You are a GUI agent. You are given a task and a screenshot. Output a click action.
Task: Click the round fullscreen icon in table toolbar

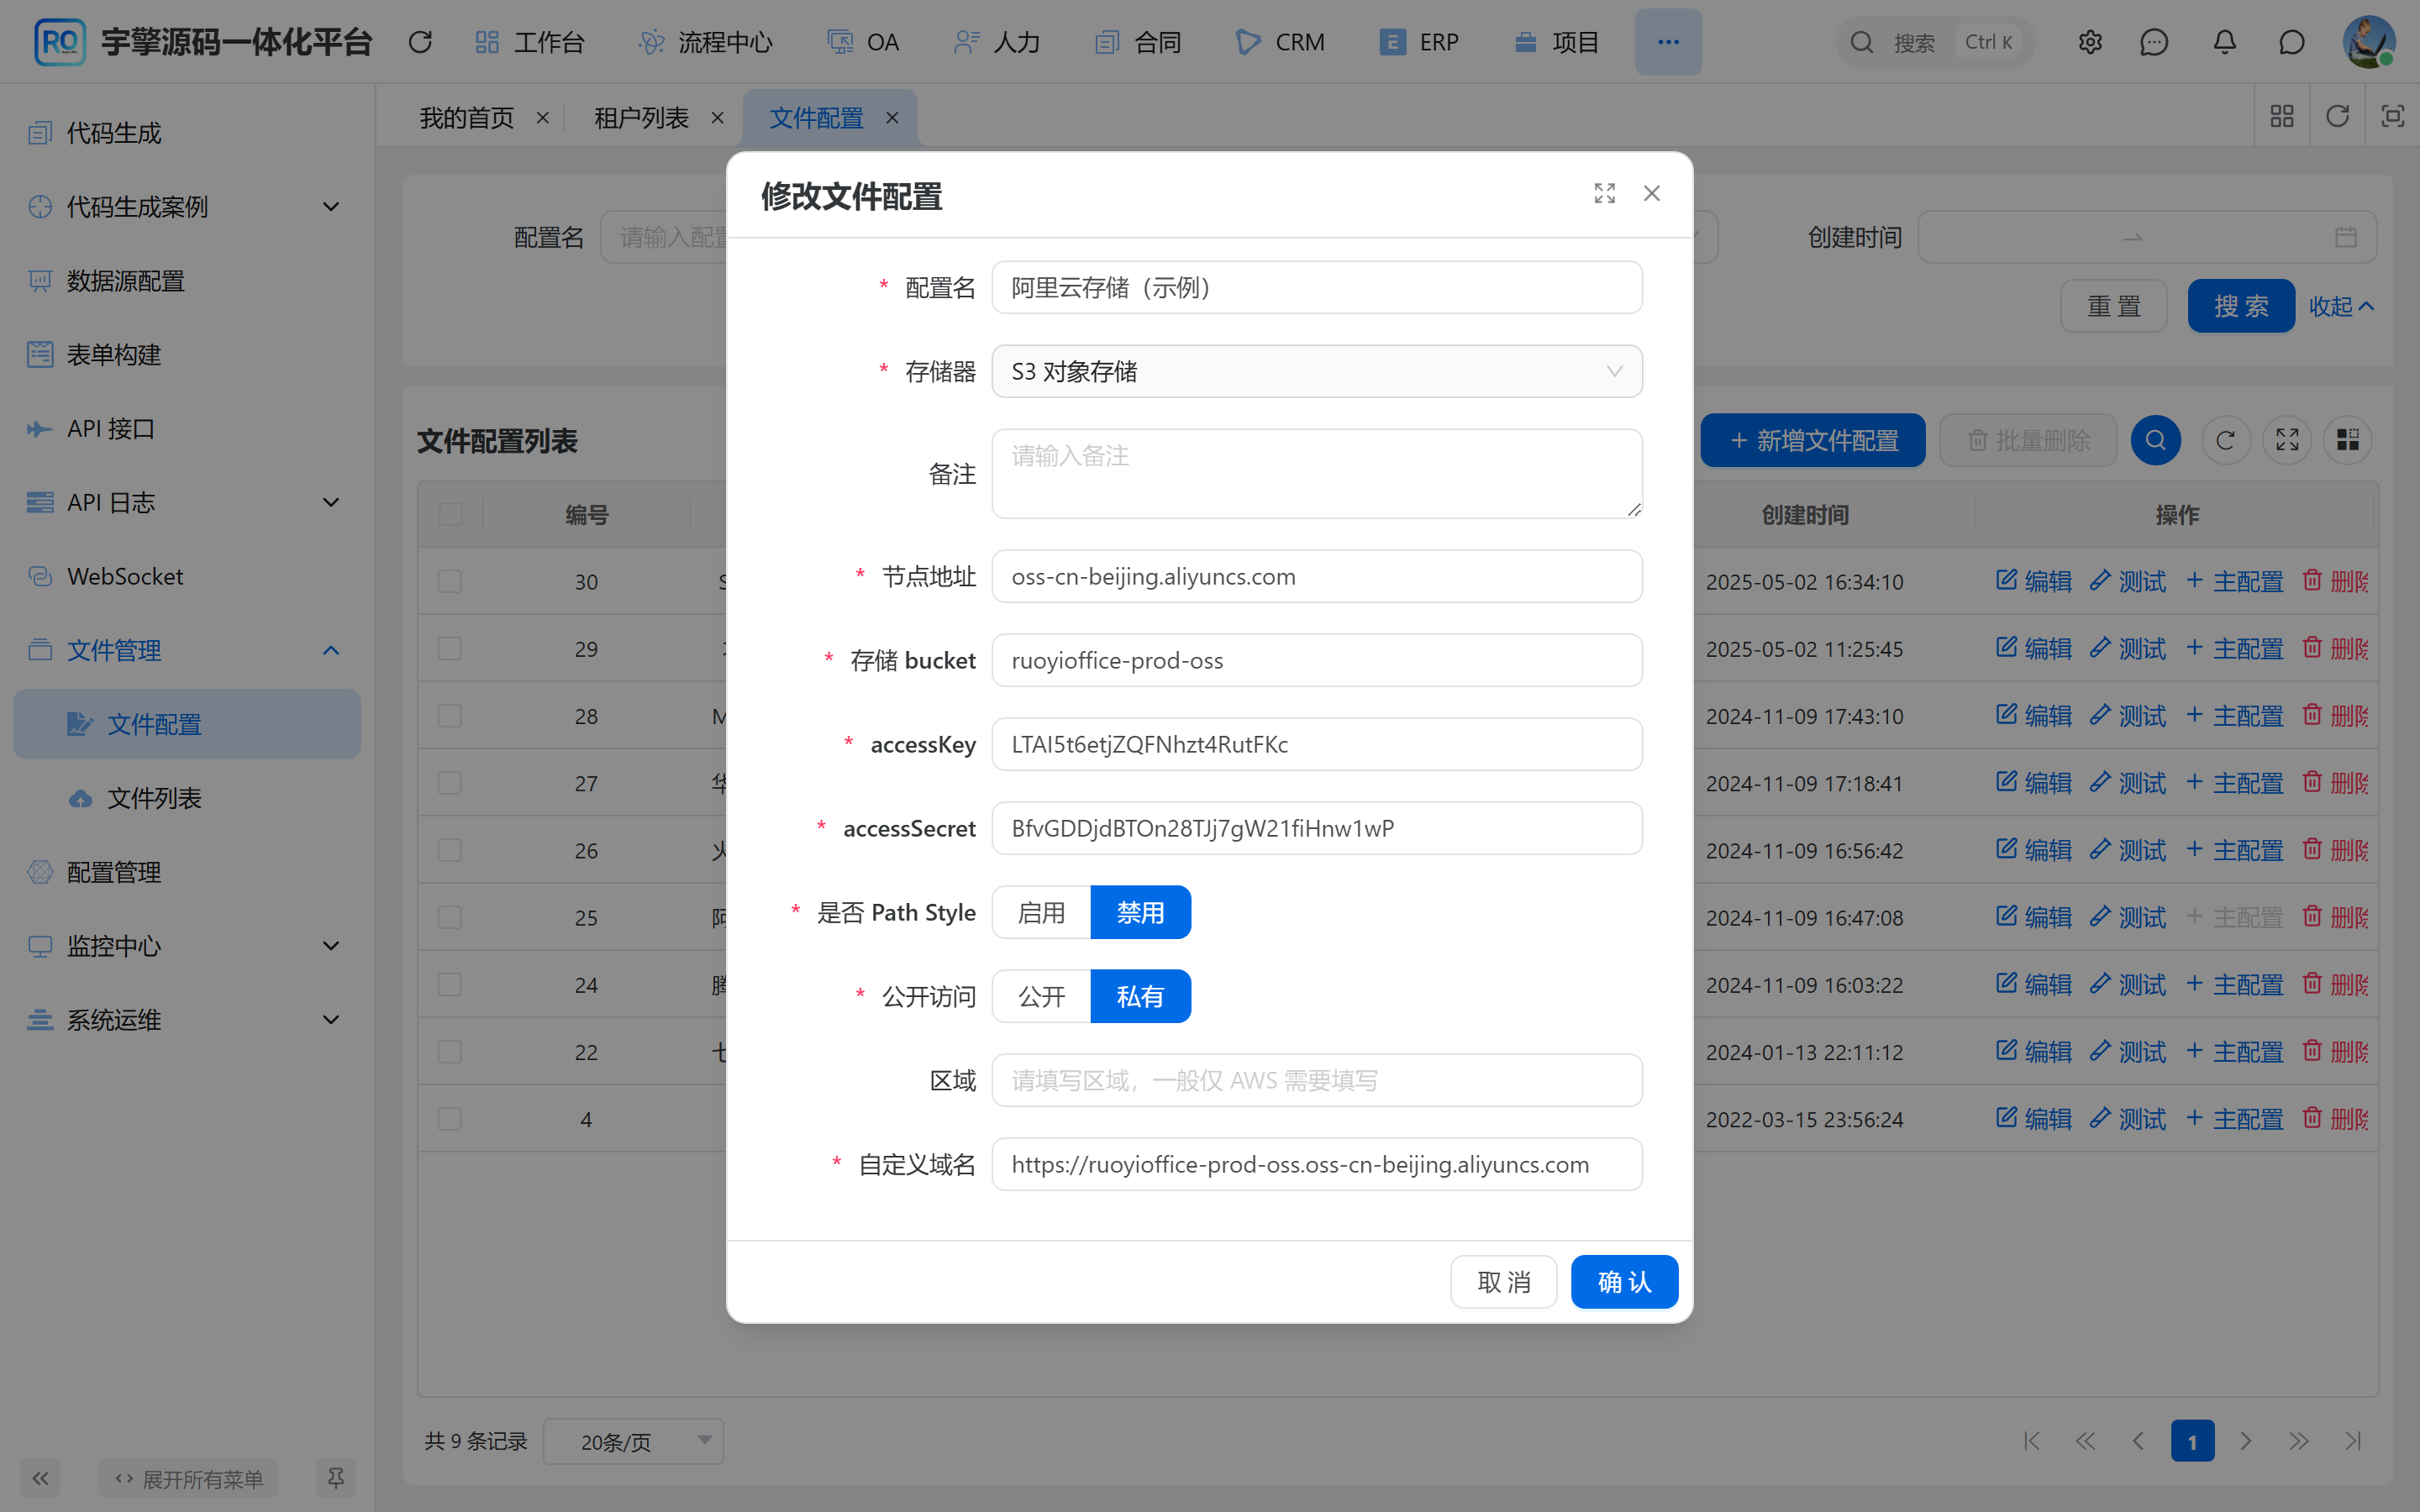click(2287, 440)
